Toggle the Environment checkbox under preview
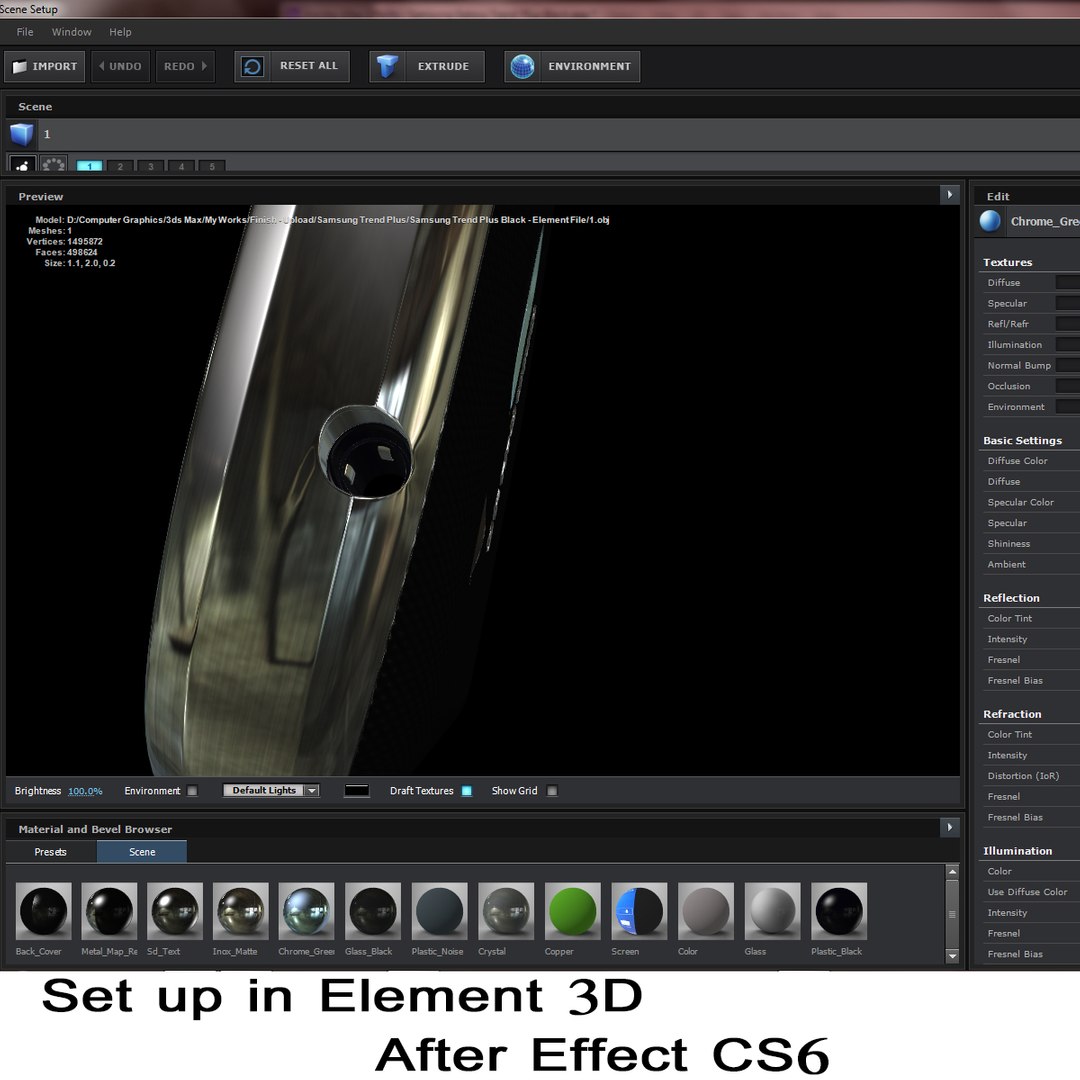 click(x=192, y=791)
